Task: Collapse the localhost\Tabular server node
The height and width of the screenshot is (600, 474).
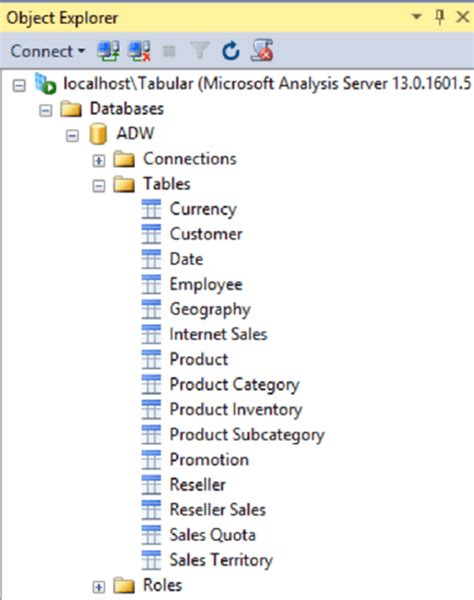Action: click(x=19, y=85)
